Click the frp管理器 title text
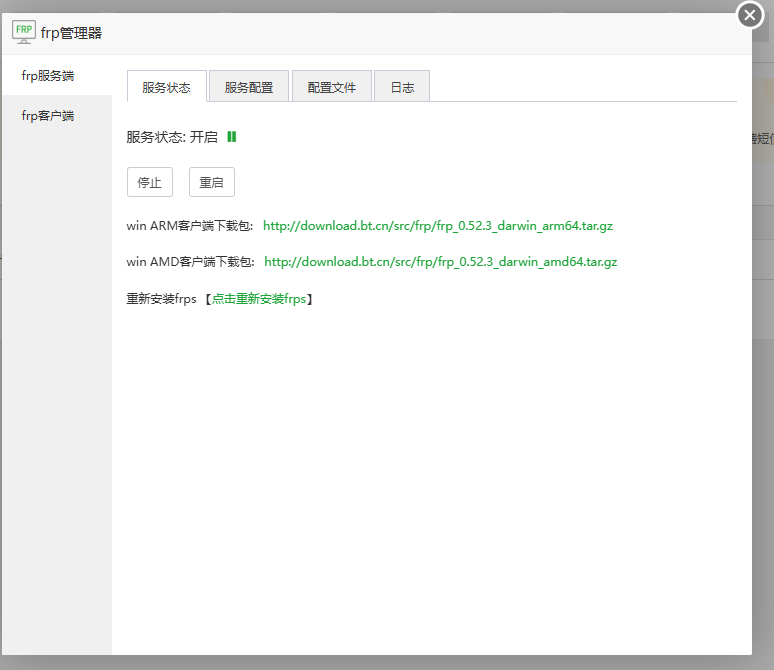Viewport: 774px width, 670px height. pyautogui.click(x=71, y=33)
